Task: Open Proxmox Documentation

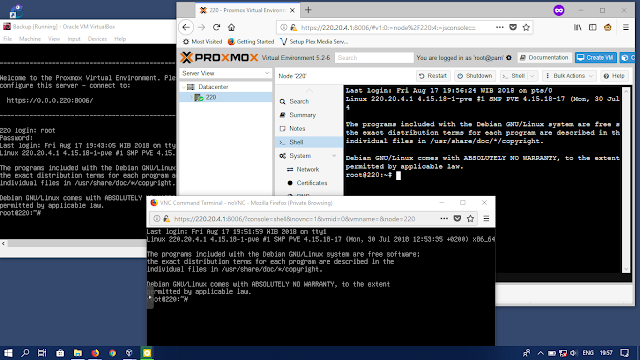Action: (x=544, y=58)
